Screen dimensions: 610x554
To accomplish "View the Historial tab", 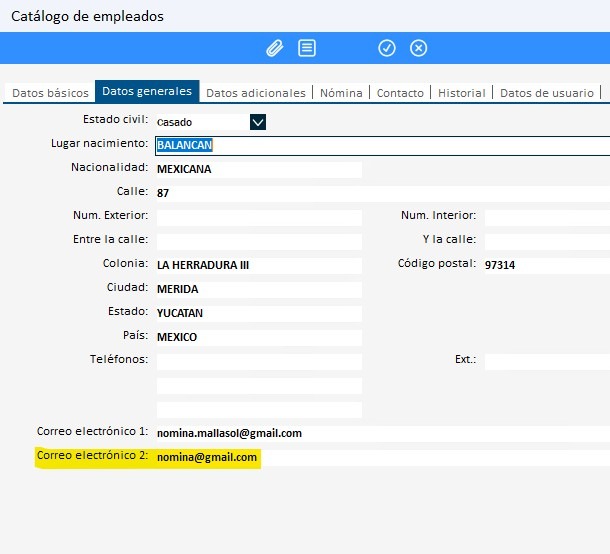I will (462, 93).
